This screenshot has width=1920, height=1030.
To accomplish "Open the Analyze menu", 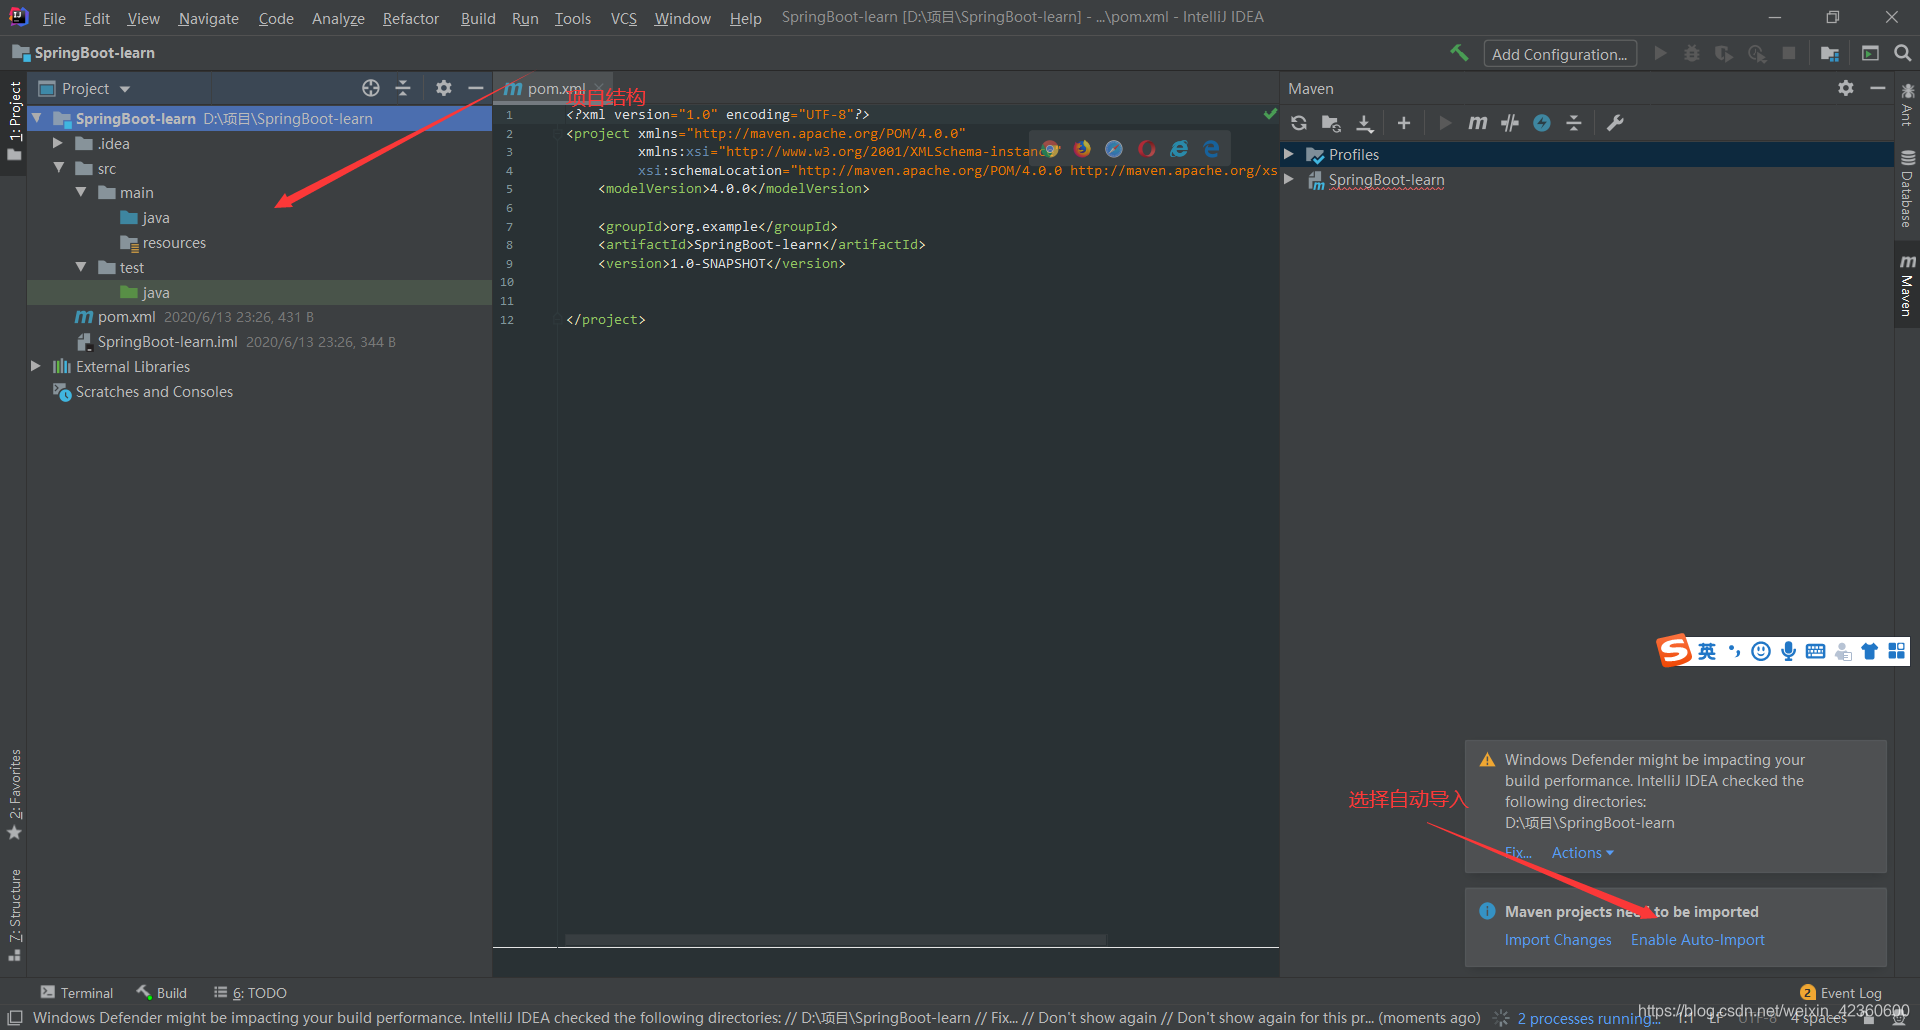I will click(x=338, y=18).
